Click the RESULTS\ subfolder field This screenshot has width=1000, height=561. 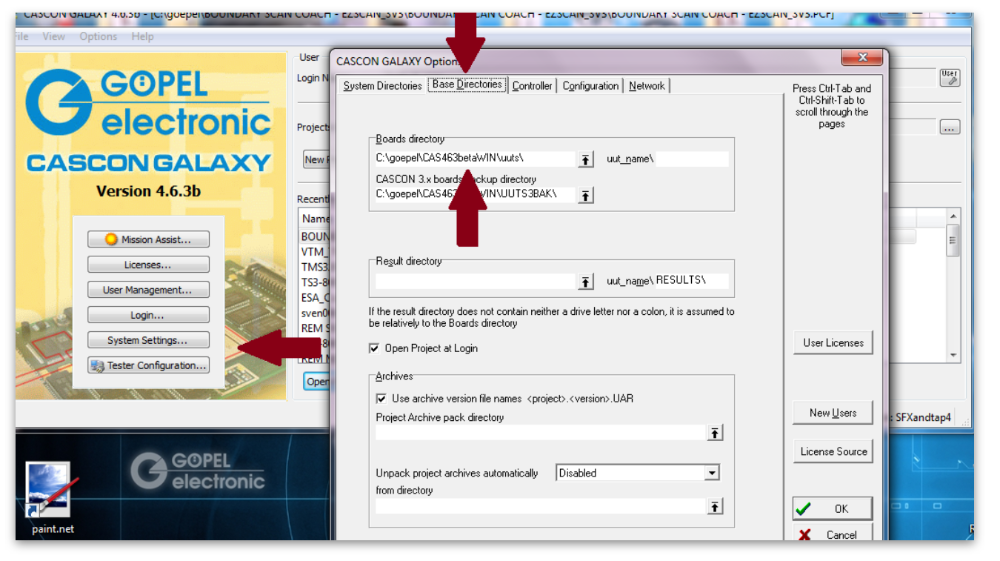pyautogui.click(x=691, y=280)
